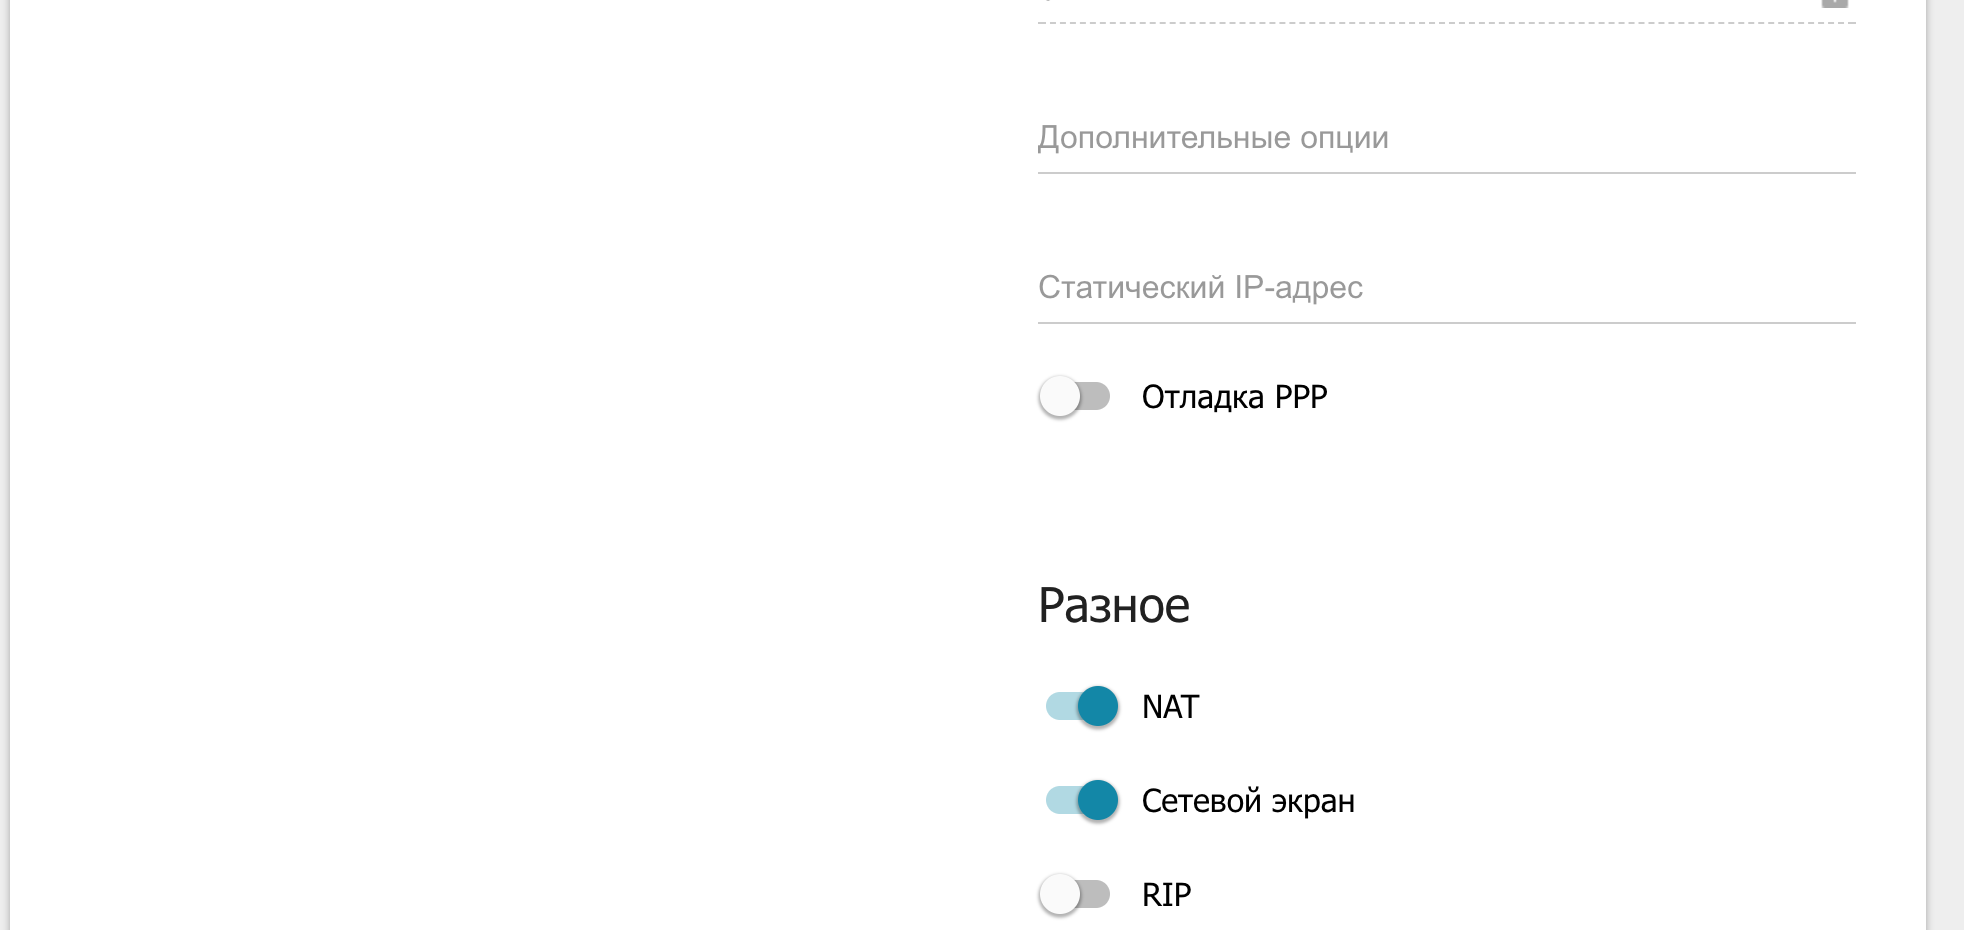This screenshot has height=930, width=1964.
Task: Focus the Дополнительные опции input field
Action: pos(1446,138)
